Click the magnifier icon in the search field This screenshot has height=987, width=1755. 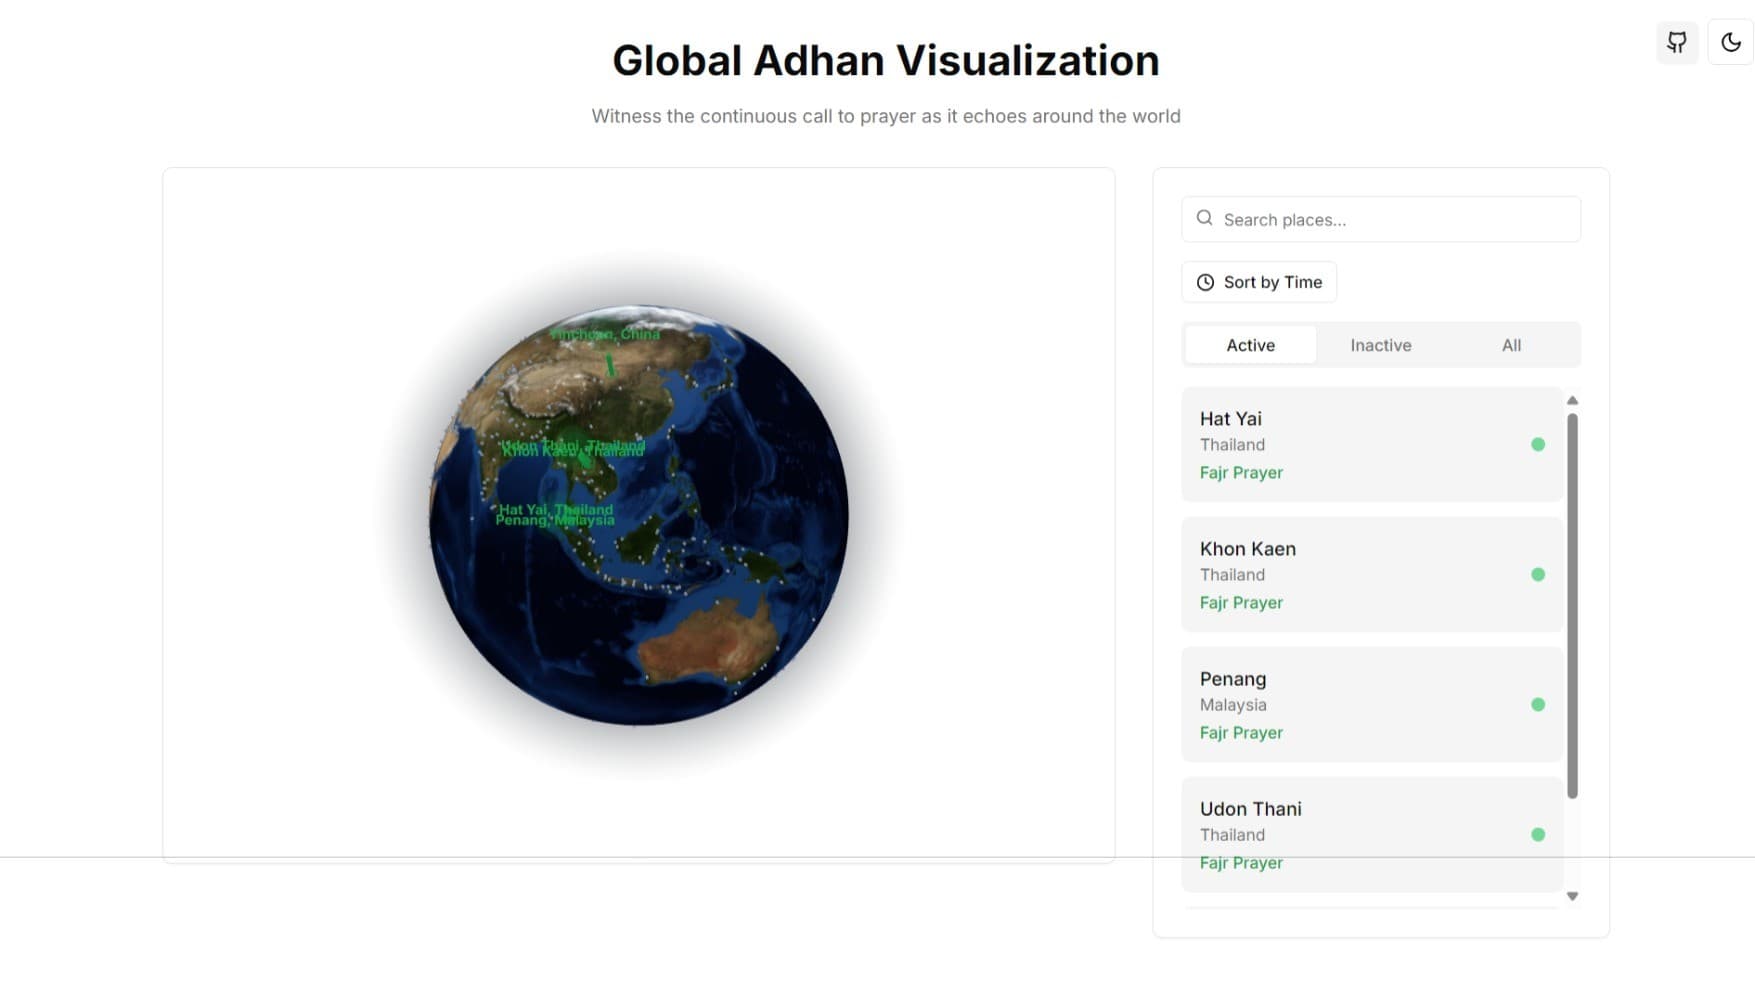click(1204, 218)
